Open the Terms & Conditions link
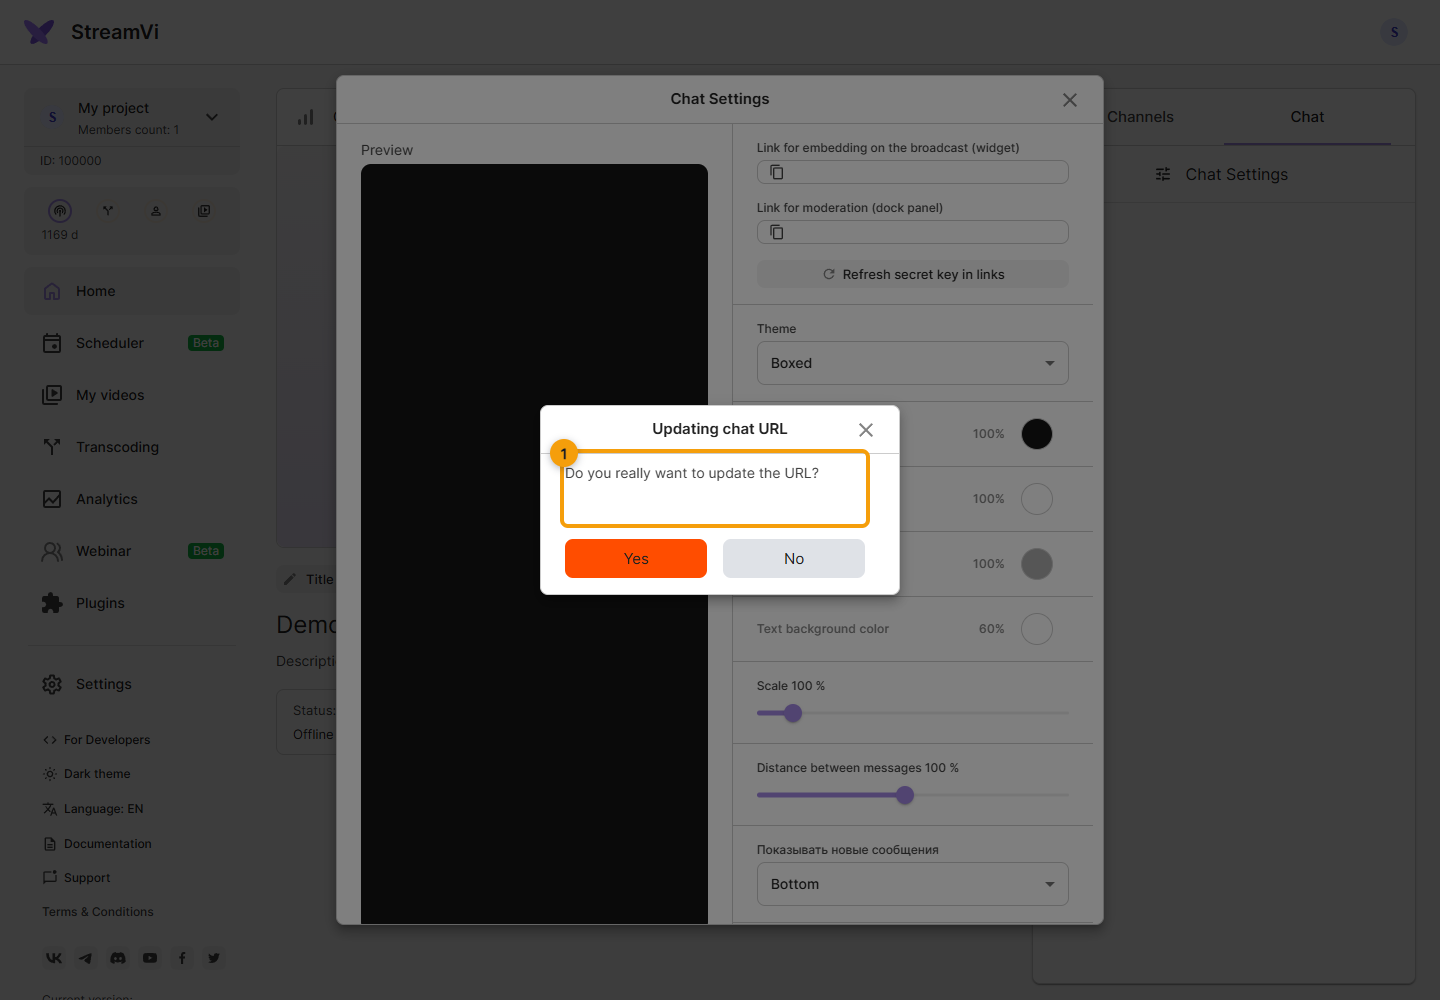 point(98,912)
